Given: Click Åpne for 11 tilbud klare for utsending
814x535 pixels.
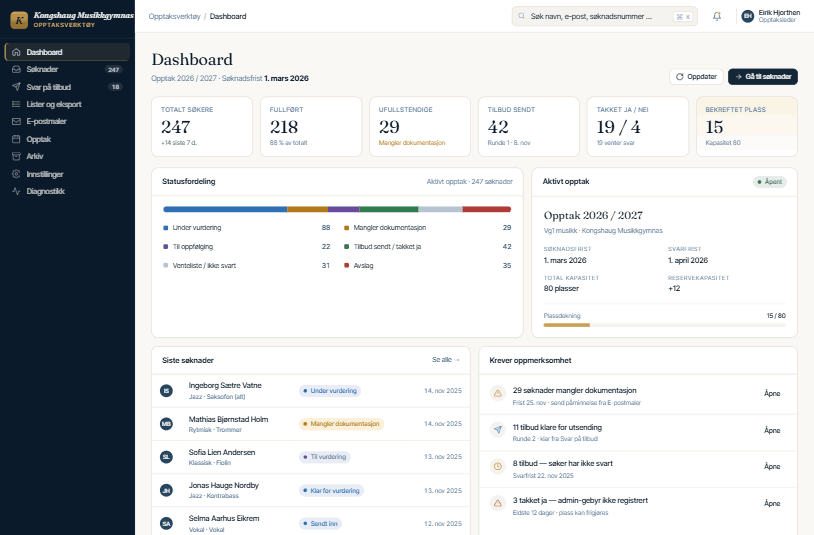Looking at the screenshot, I should pos(772,430).
